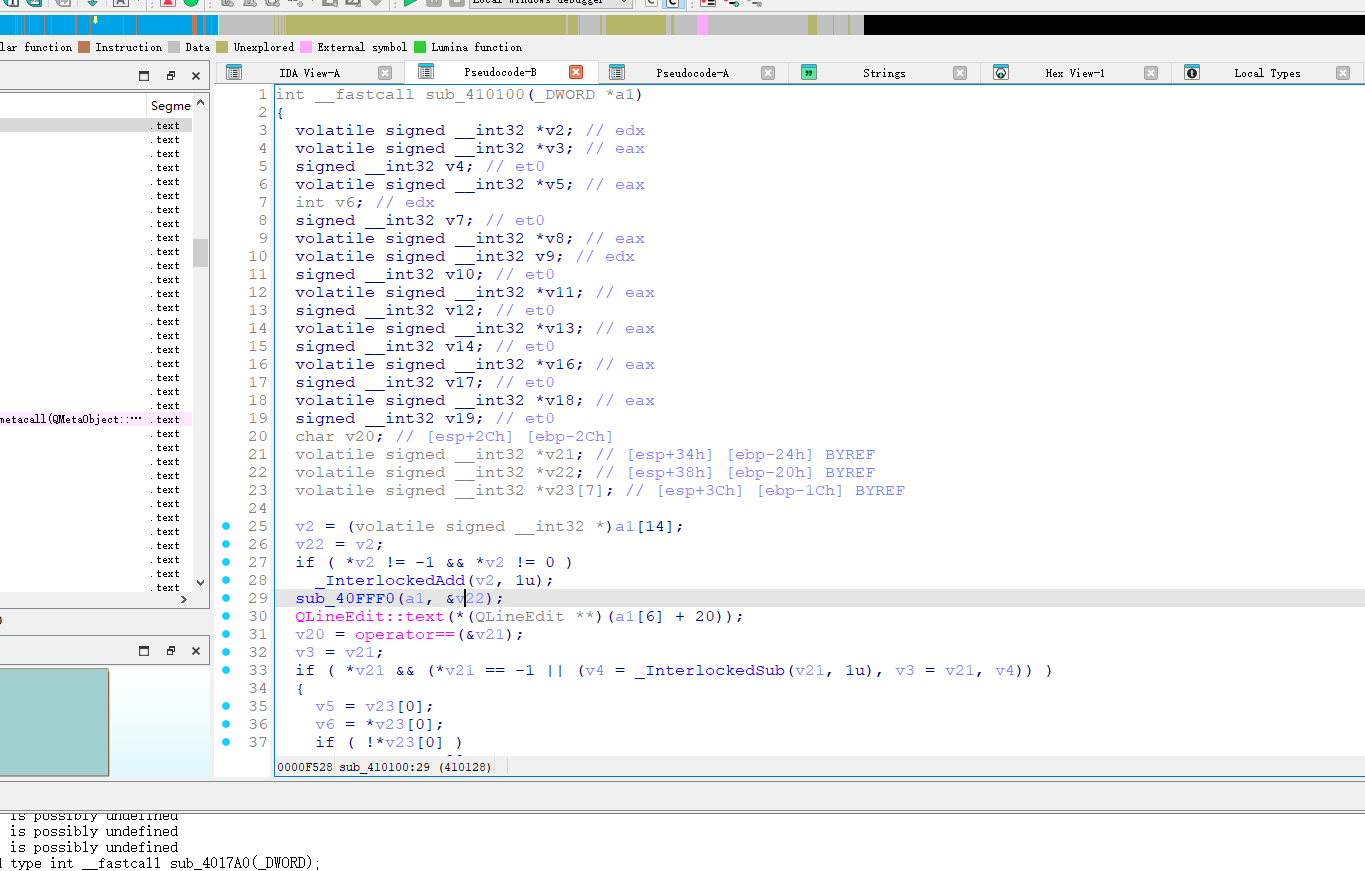This screenshot has height=871, width=1365.
Task: Switch to the Strings tab
Action: point(884,73)
